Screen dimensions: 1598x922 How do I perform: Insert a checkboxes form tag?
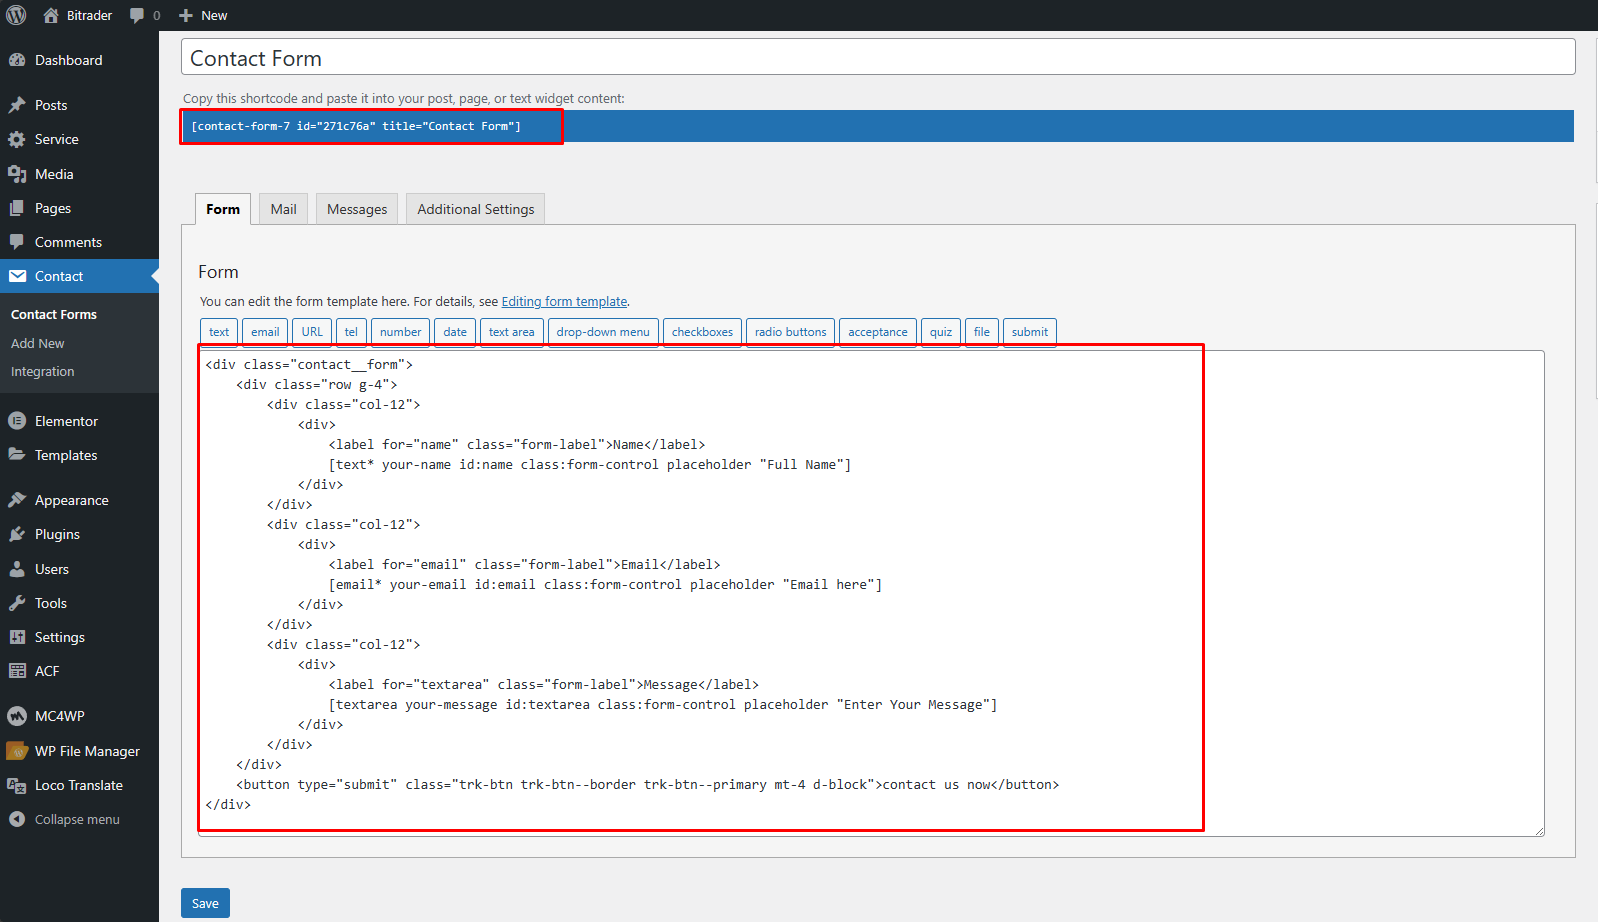(x=702, y=332)
